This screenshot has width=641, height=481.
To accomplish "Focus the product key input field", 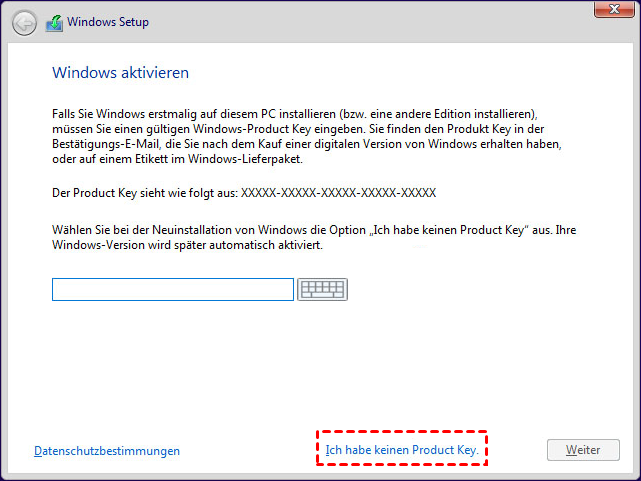I will [x=173, y=289].
